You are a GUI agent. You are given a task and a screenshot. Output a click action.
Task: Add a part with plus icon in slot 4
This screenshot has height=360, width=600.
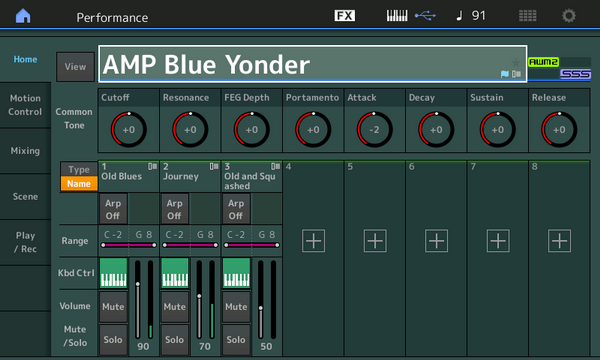click(313, 241)
